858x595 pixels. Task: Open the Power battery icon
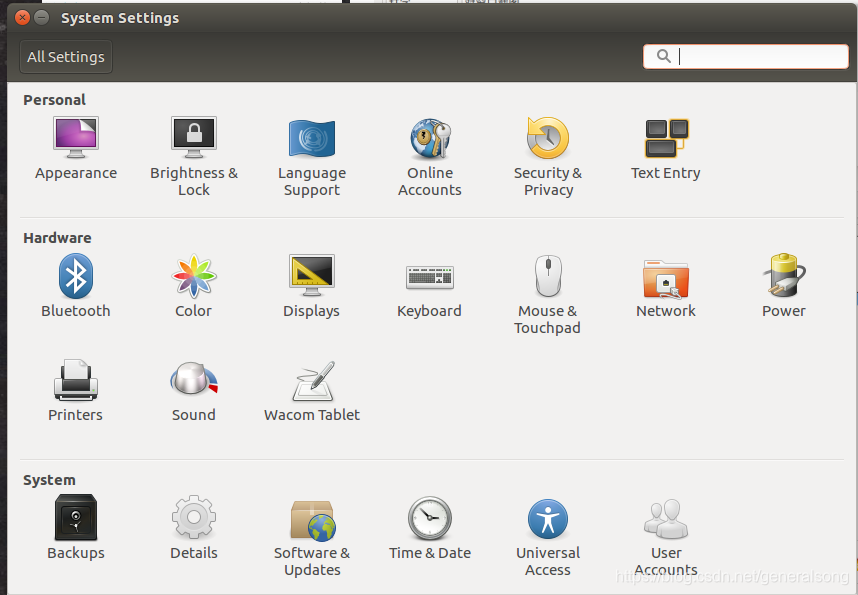(x=784, y=275)
